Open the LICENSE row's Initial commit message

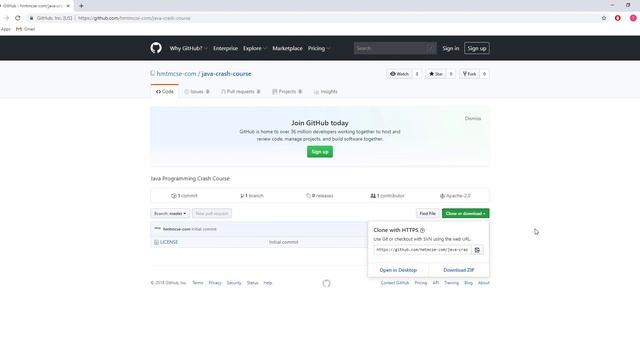(283, 242)
